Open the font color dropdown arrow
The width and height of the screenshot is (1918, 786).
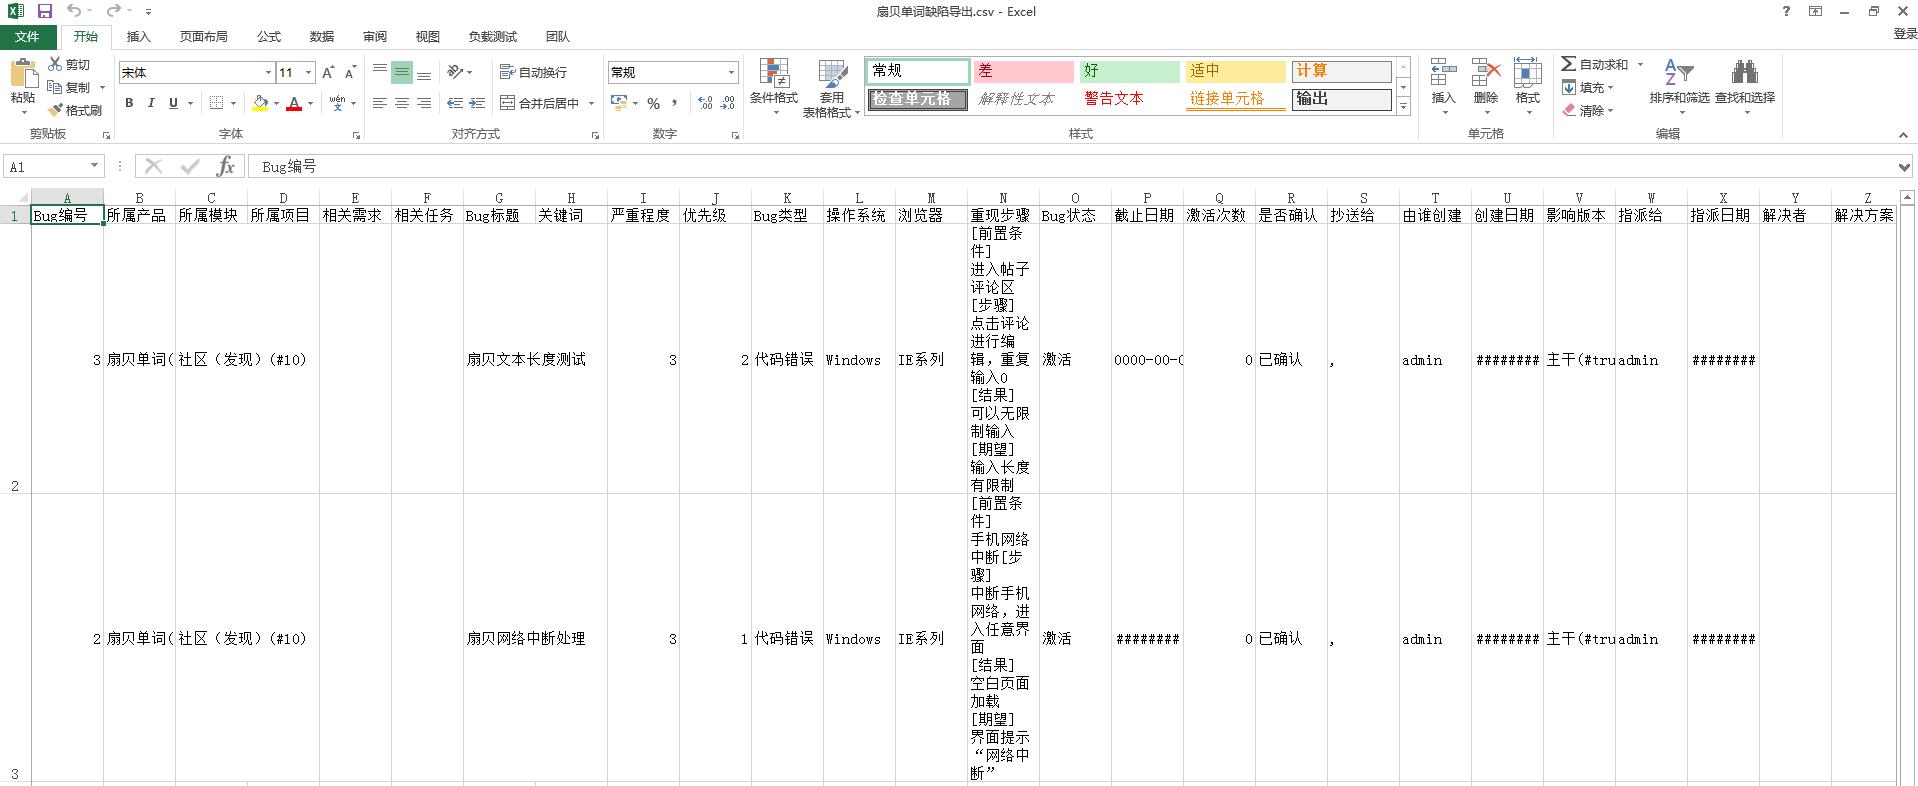click(x=310, y=103)
